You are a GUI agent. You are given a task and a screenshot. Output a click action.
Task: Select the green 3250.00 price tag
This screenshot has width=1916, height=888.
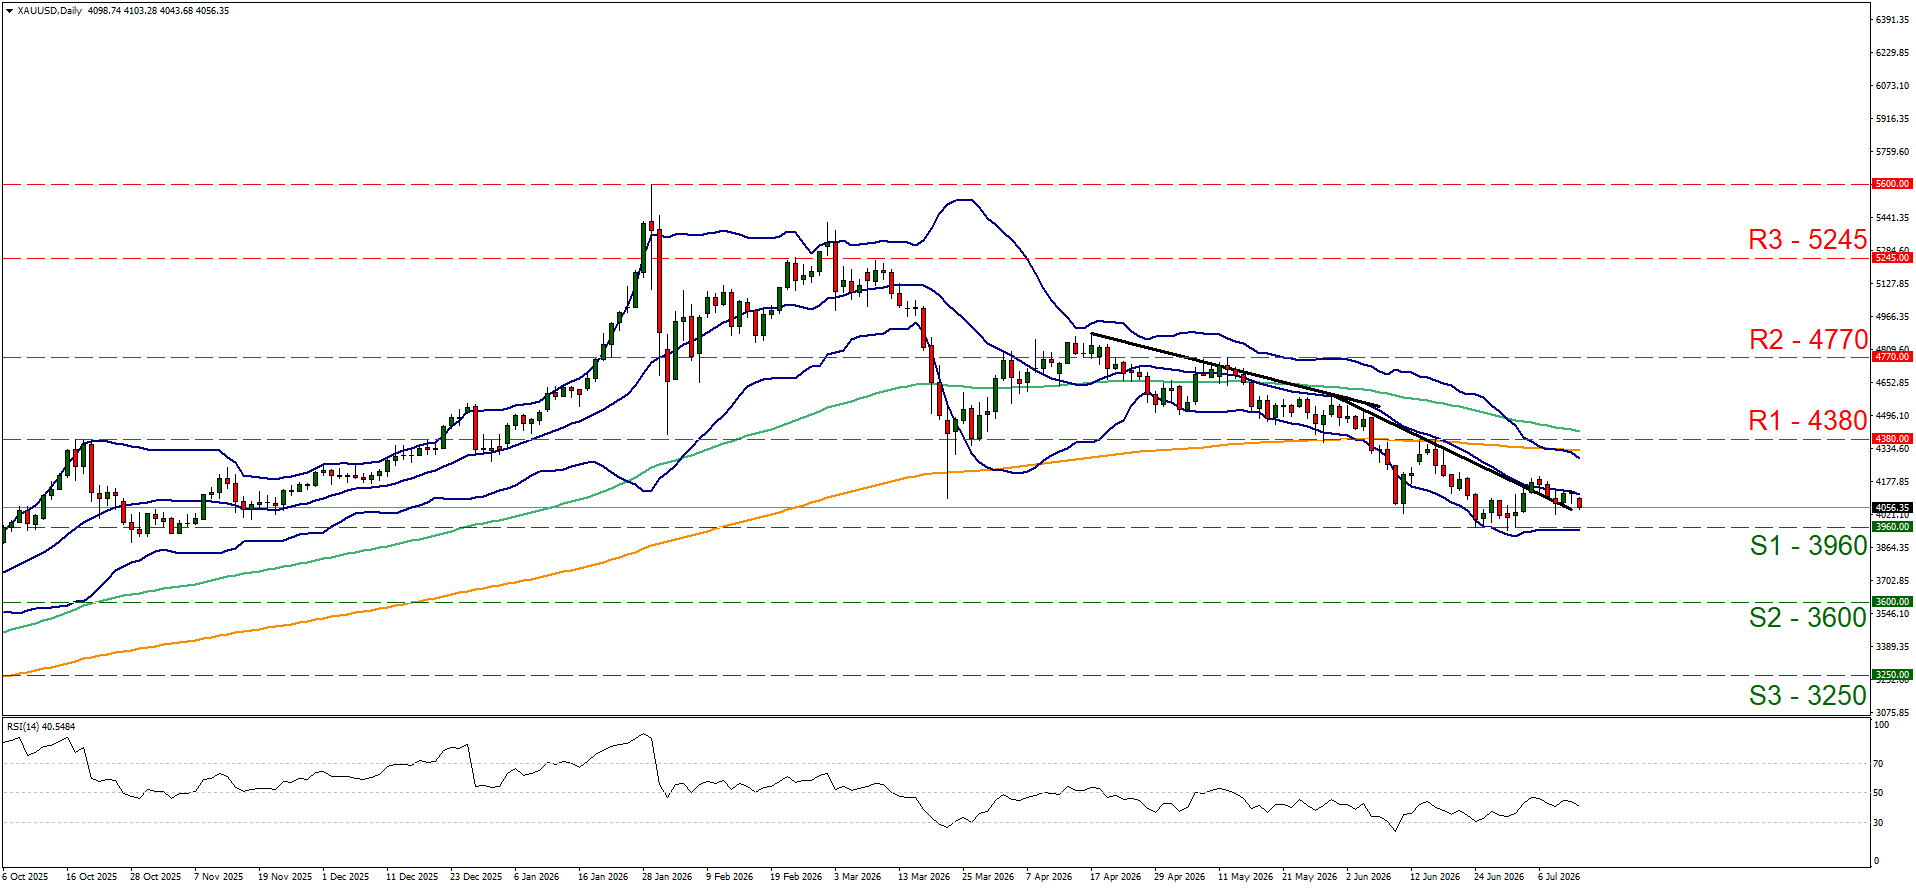(1892, 675)
